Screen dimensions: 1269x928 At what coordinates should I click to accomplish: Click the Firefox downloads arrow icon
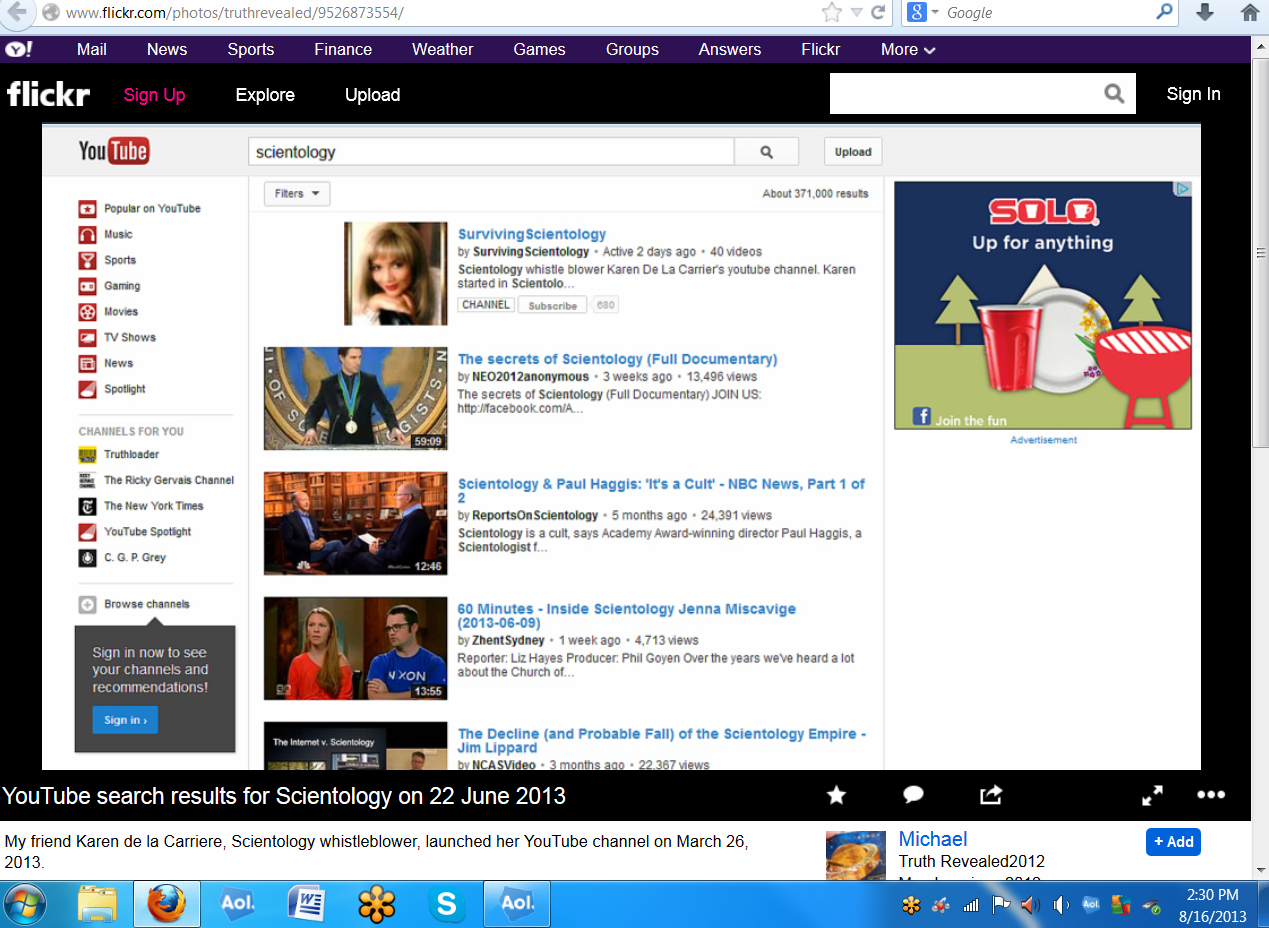1205,12
